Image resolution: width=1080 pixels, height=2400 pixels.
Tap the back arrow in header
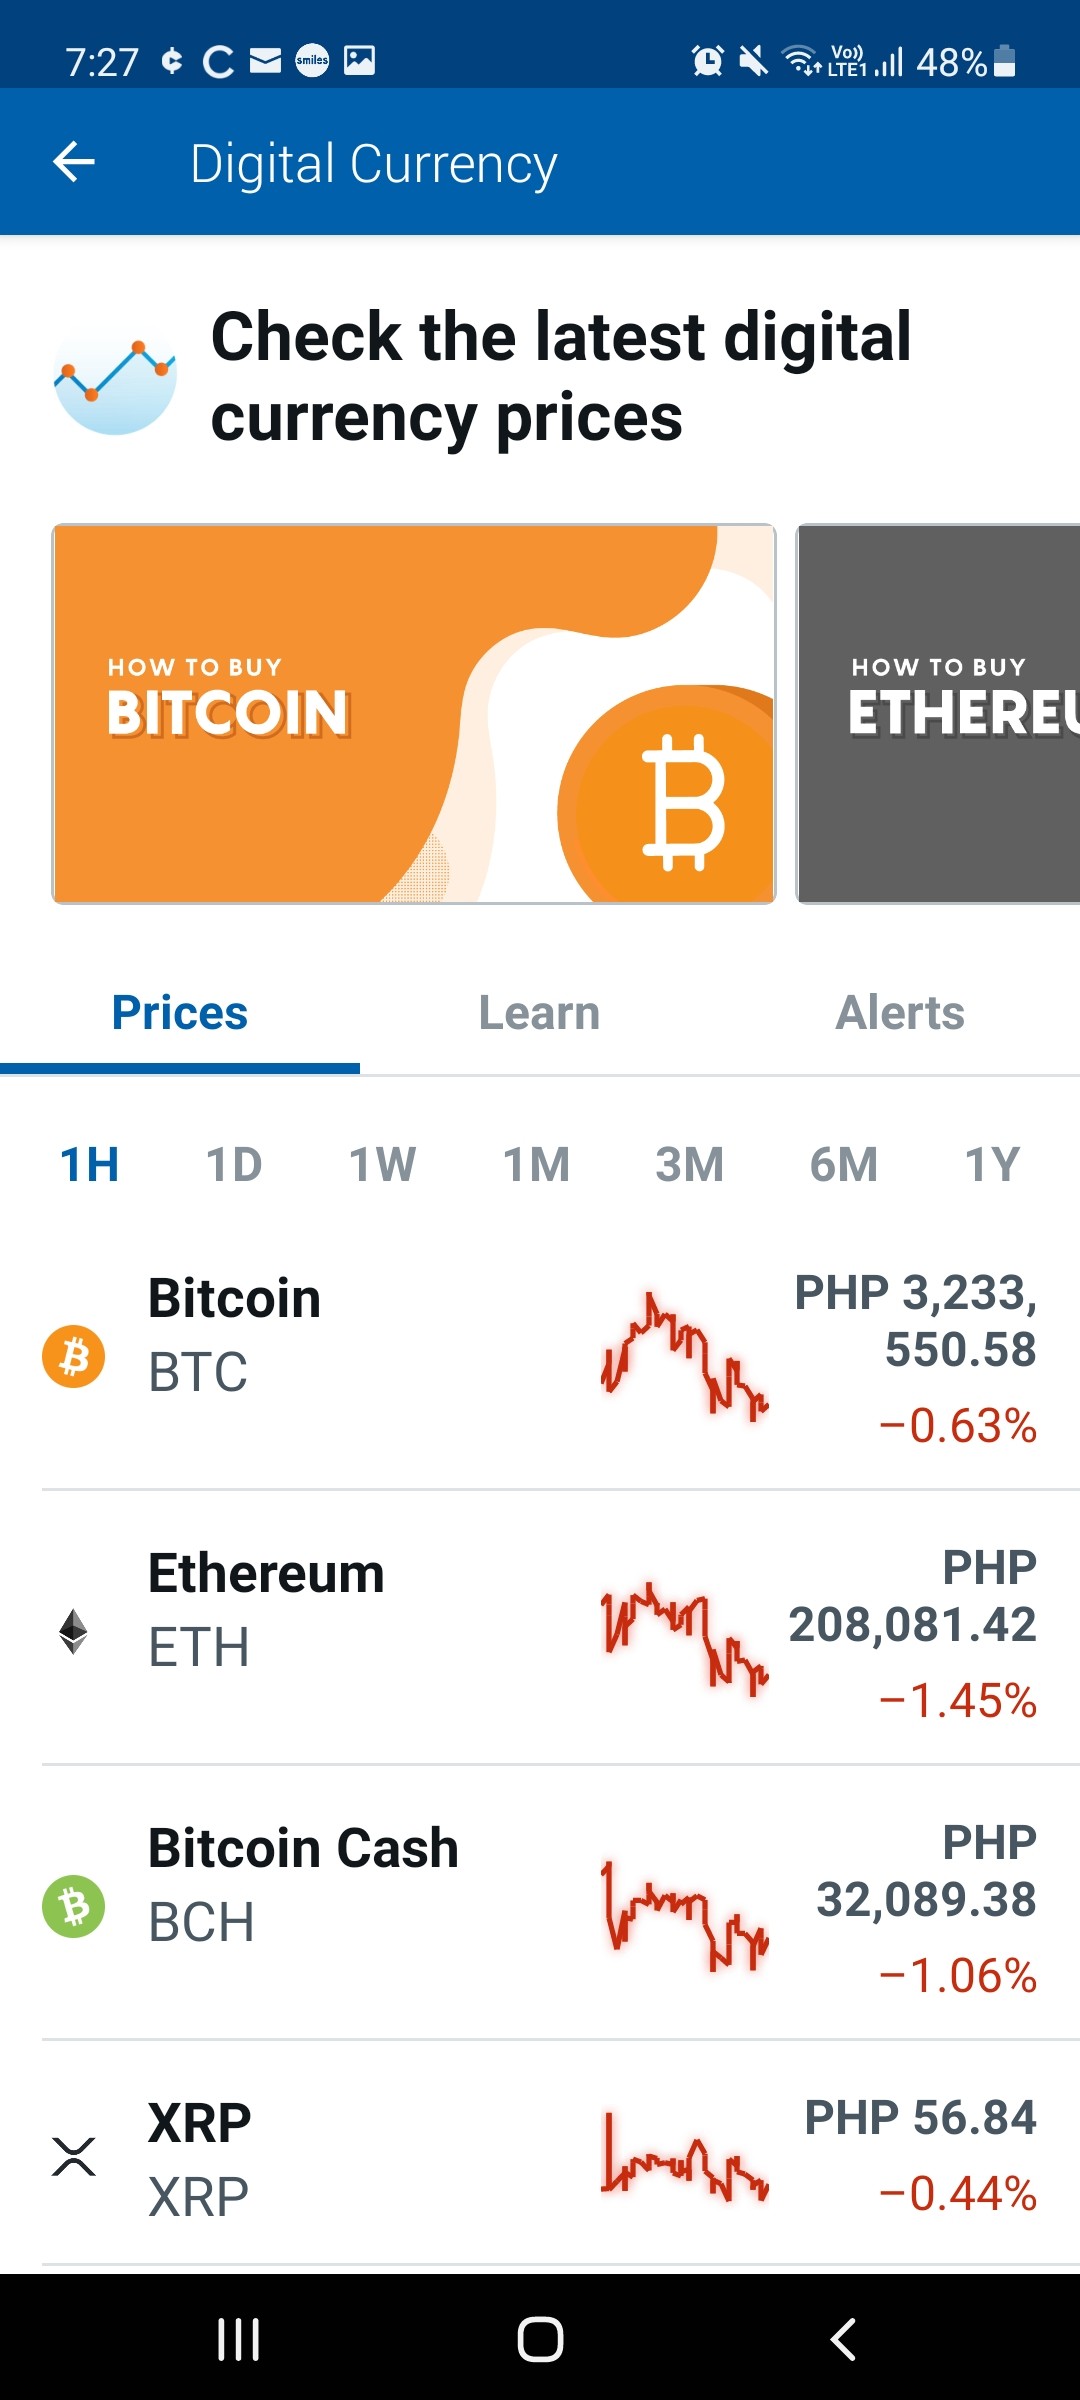click(x=74, y=162)
